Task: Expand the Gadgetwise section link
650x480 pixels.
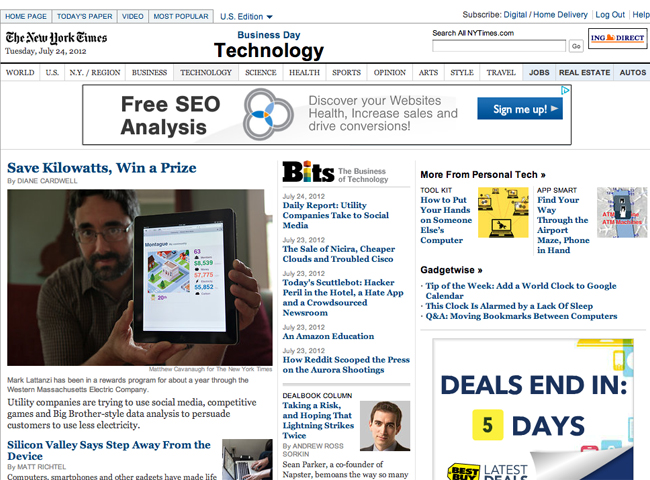Action: pos(451,270)
